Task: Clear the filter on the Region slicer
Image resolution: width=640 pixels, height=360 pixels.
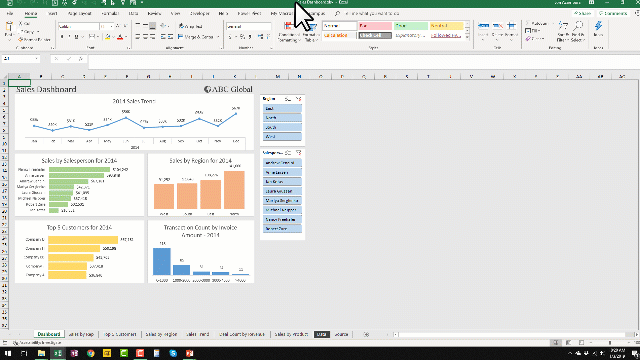Action: point(299,99)
